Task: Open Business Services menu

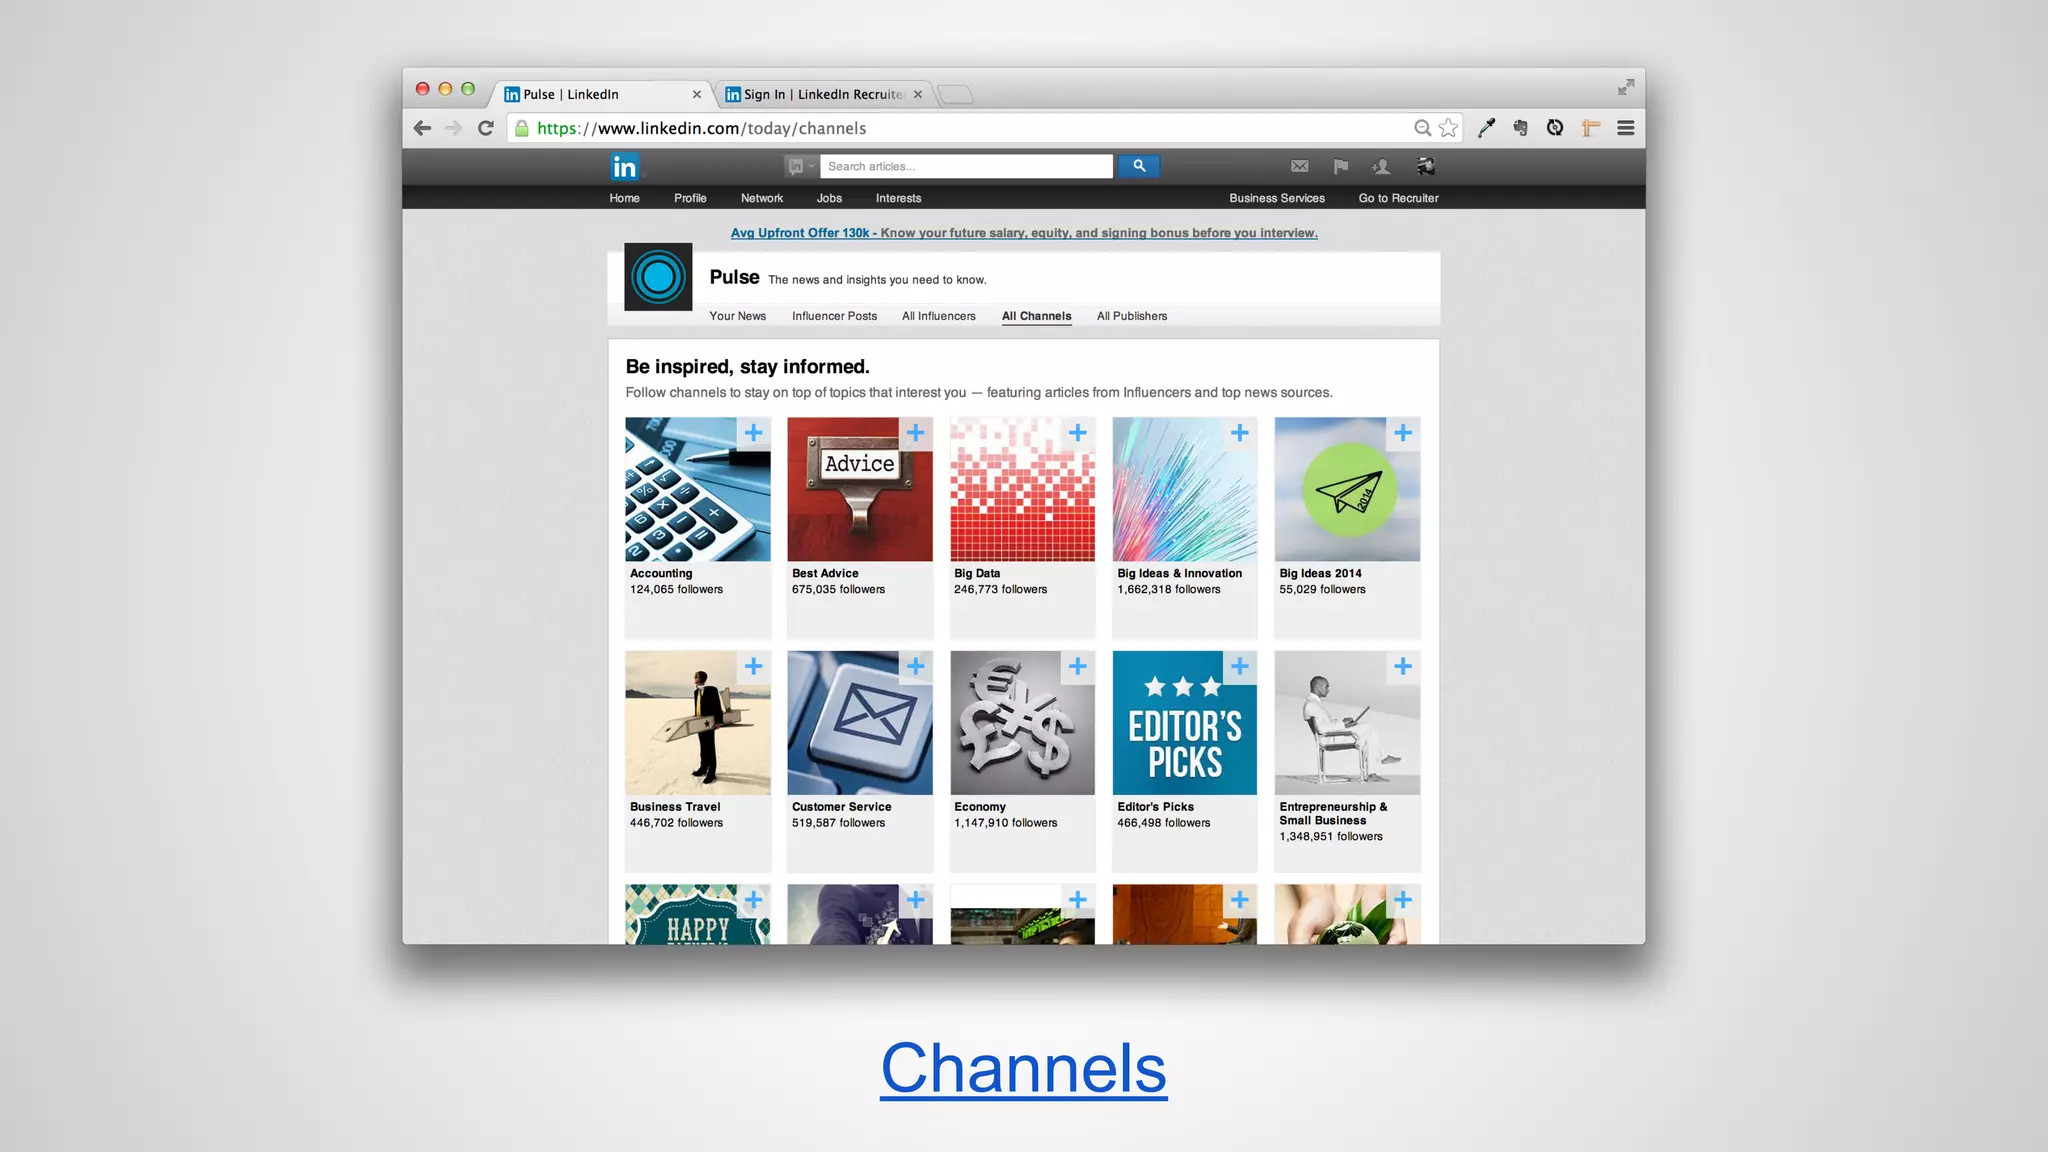Action: (x=1277, y=198)
